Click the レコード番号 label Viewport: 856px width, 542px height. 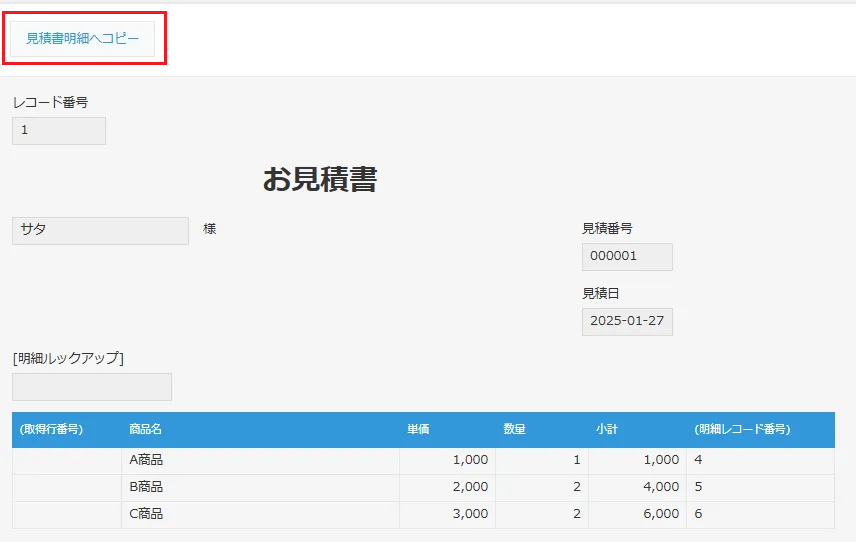point(50,103)
